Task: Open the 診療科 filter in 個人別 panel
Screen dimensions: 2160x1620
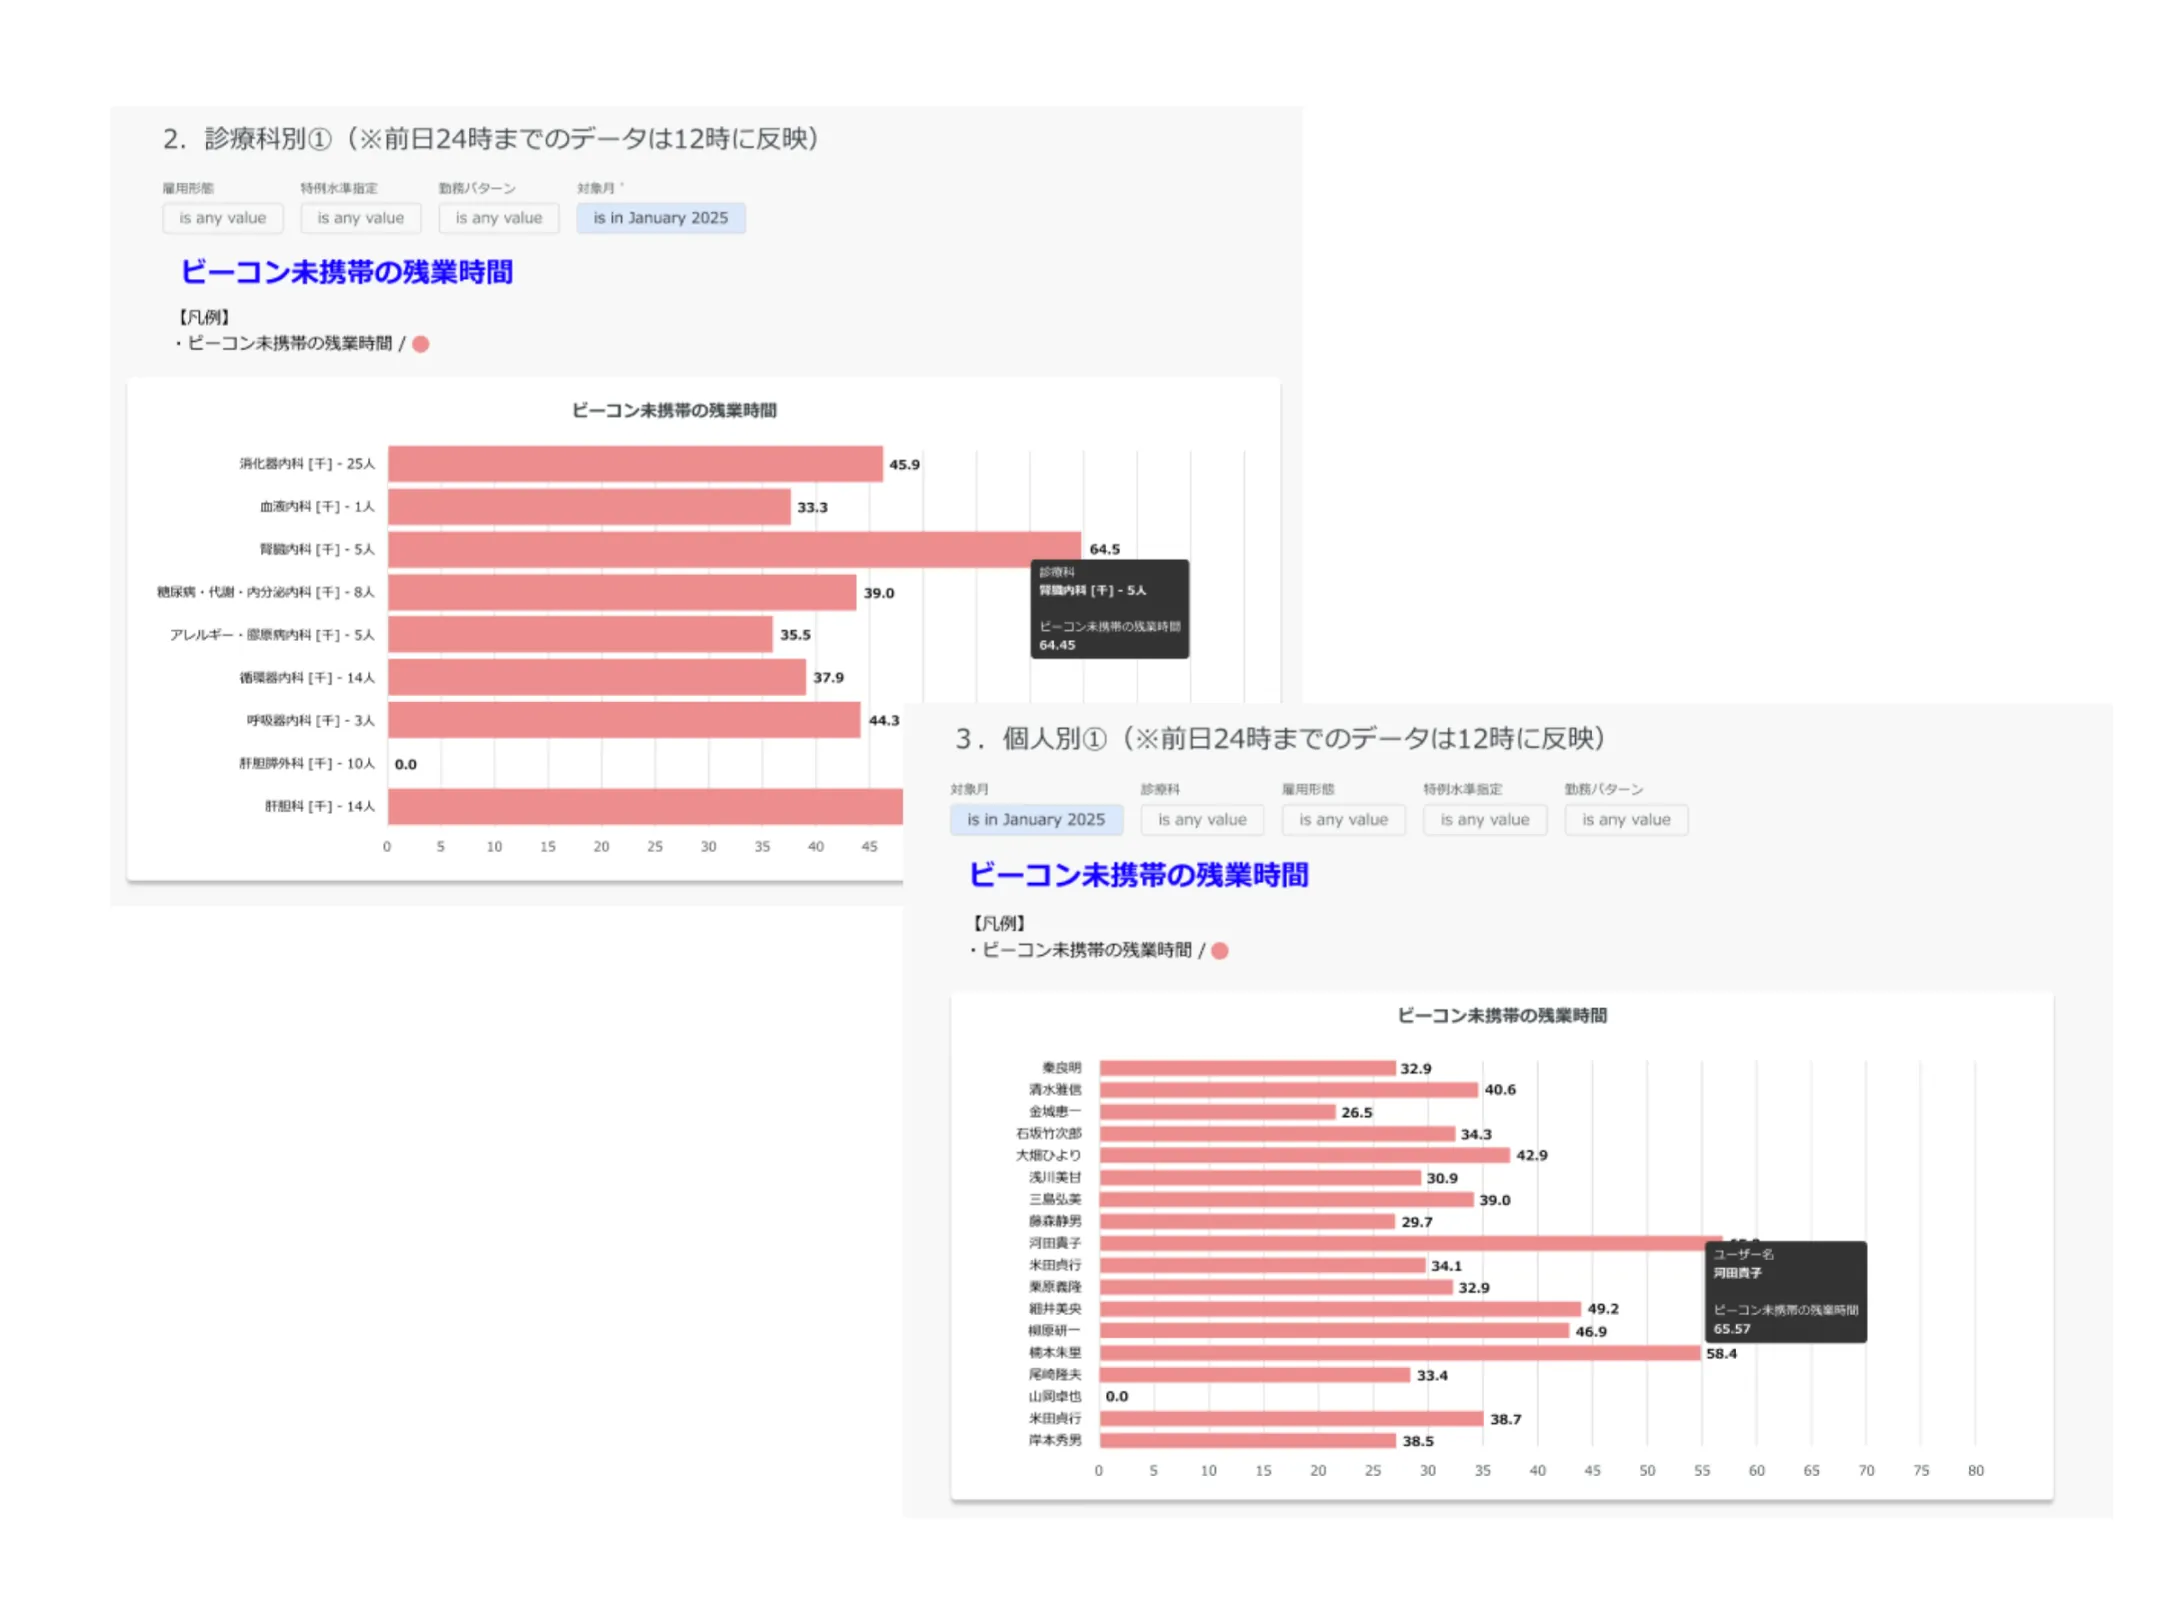Action: [x=1201, y=820]
